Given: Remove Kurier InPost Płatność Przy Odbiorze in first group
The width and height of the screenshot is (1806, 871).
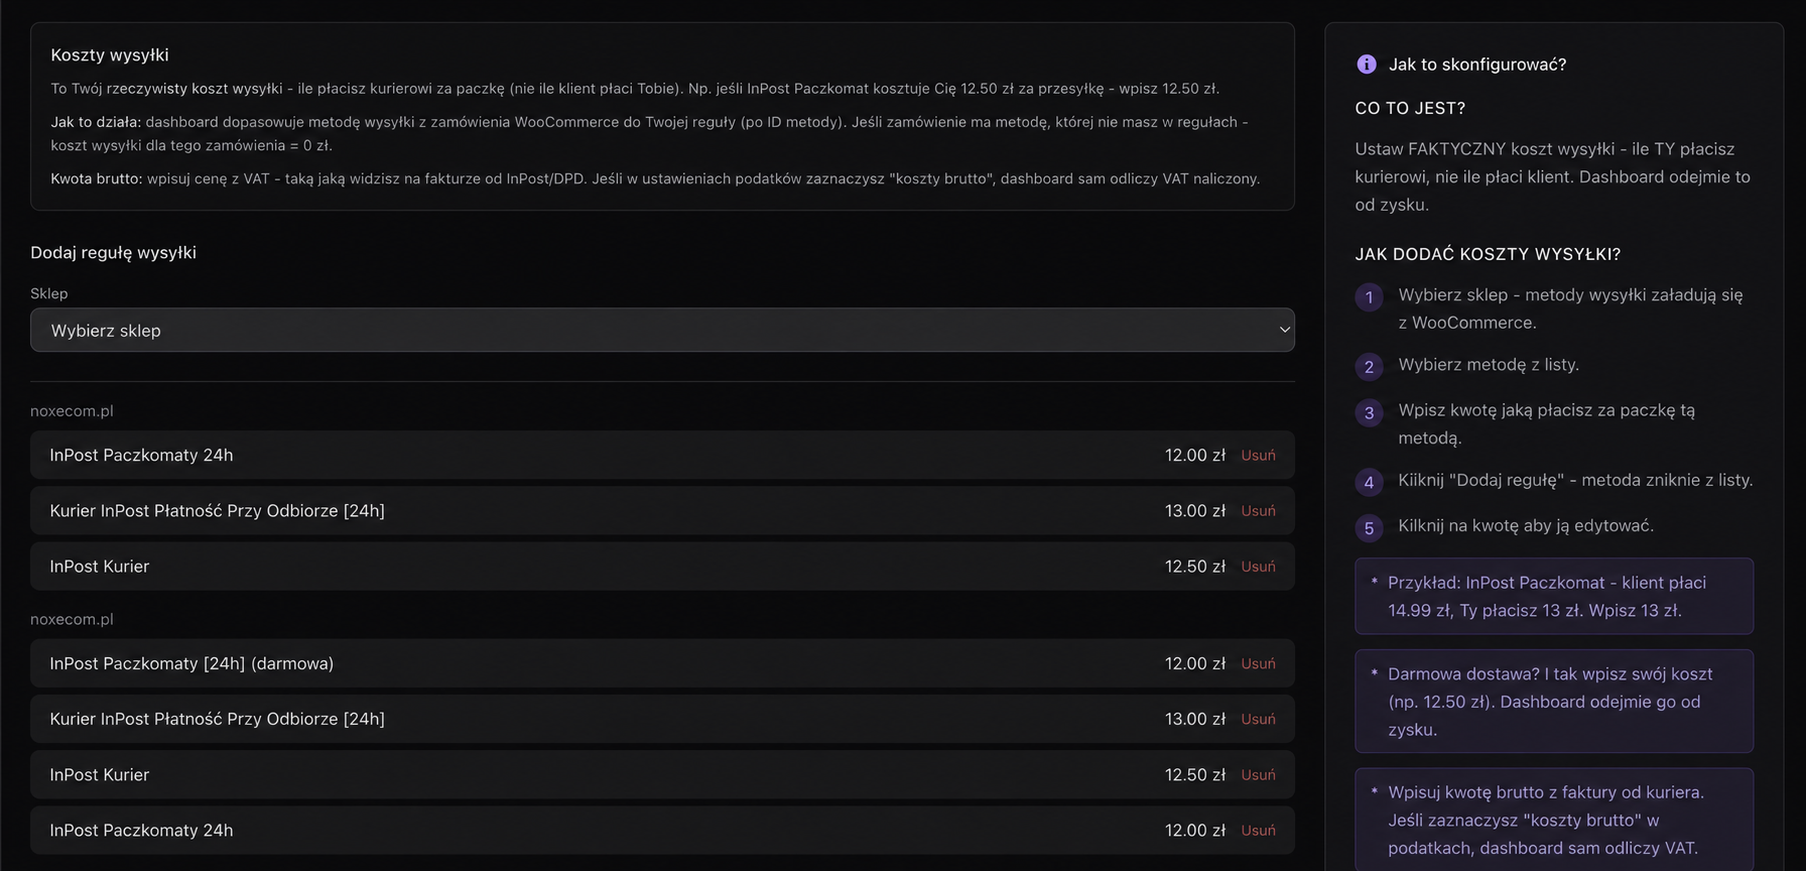Looking at the screenshot, I should click(1258, 511).
